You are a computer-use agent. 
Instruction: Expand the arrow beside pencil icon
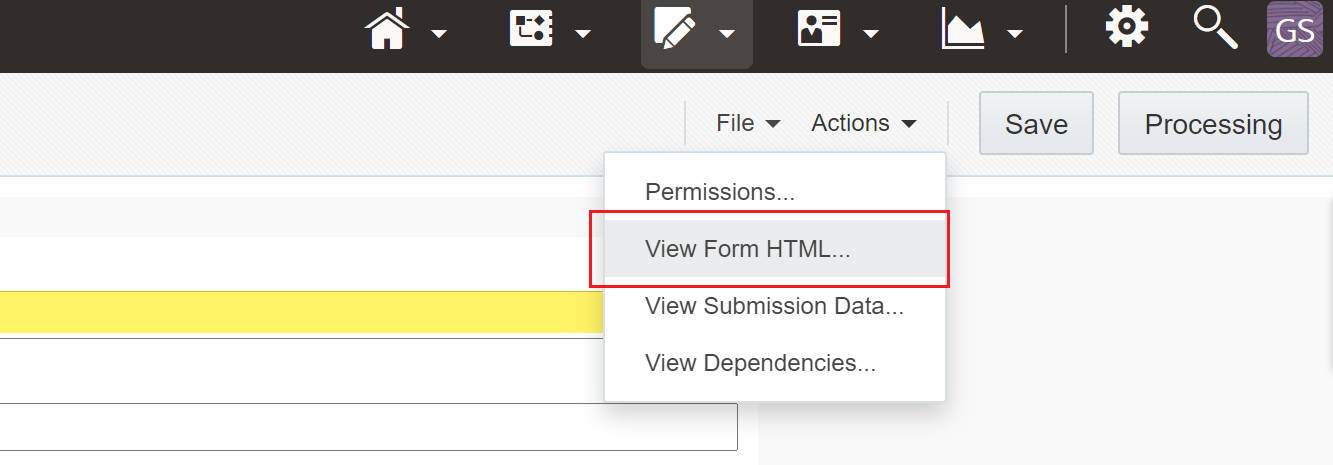point(727,33)
